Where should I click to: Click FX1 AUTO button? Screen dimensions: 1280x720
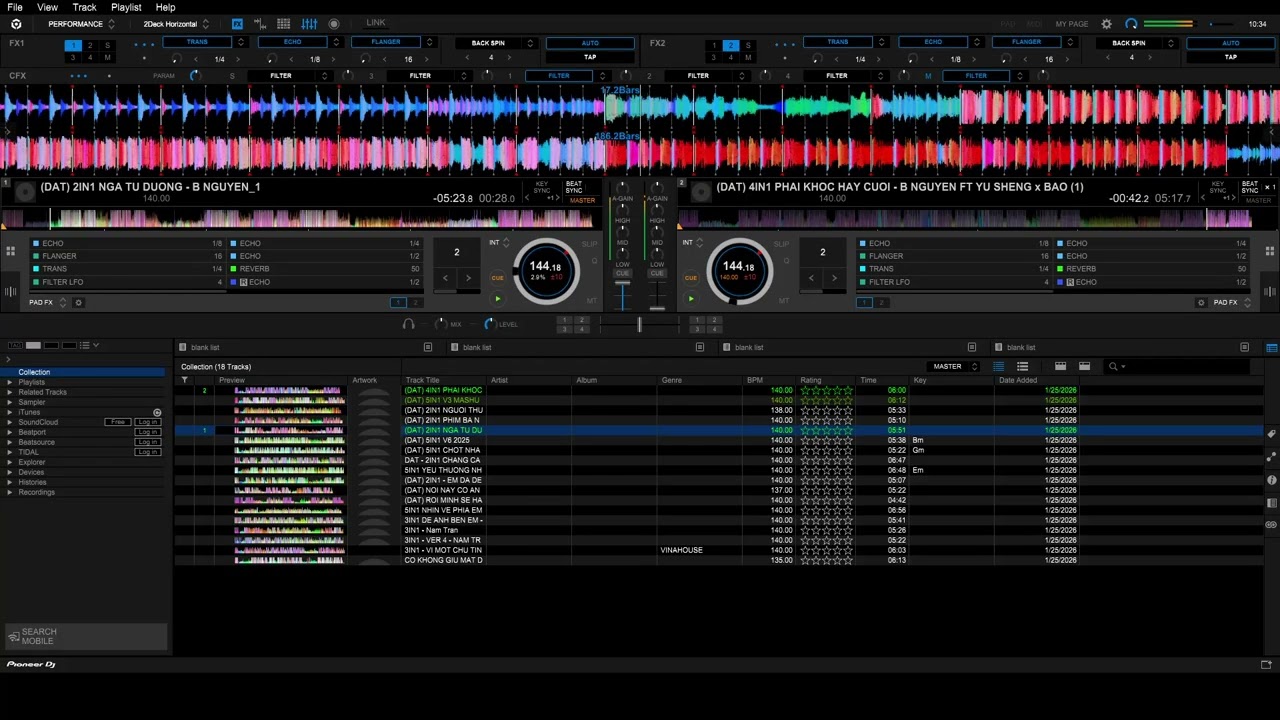[590, 43]
